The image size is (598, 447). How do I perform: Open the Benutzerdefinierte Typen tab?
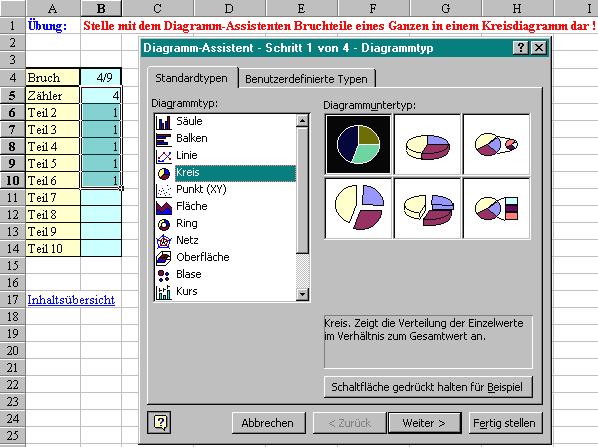(306, 79)
